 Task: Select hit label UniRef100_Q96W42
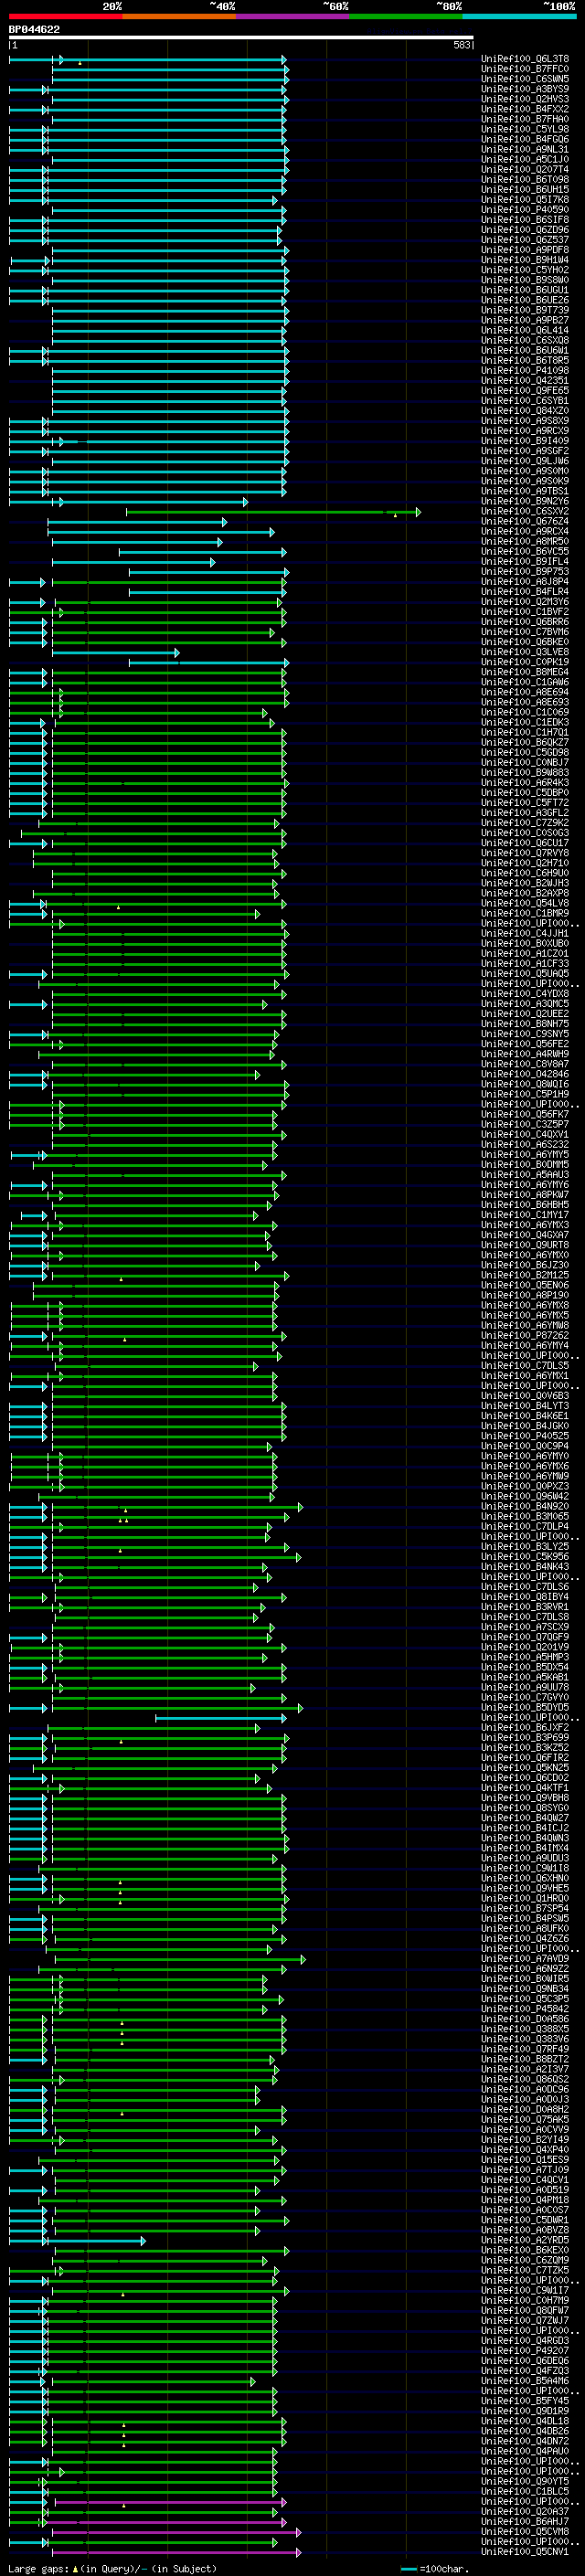tap(525, 1496)
